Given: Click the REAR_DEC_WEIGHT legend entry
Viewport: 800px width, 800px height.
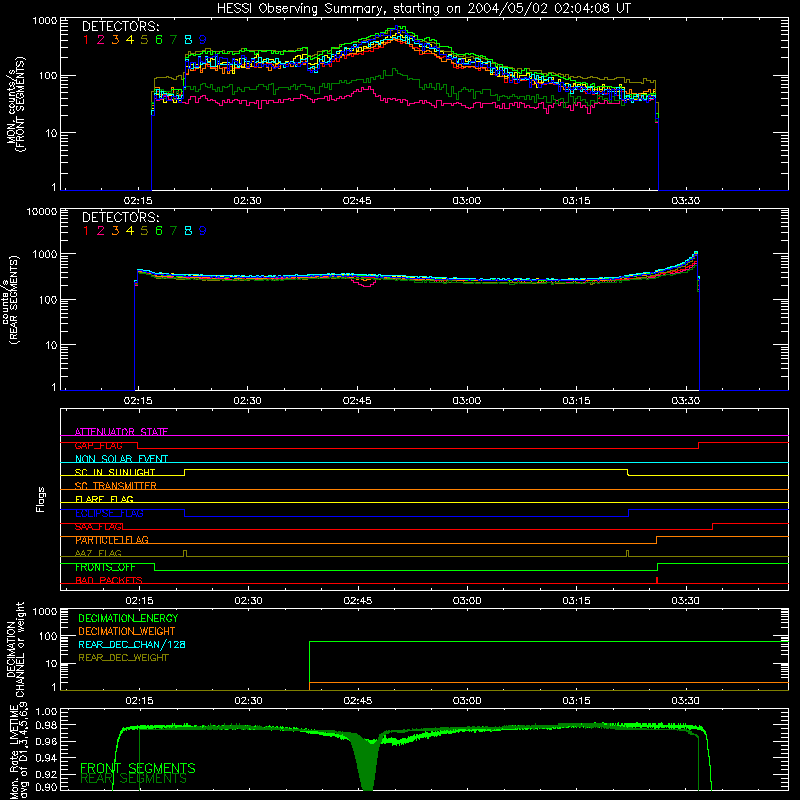Looking at the screenshot, I should 123,658.
